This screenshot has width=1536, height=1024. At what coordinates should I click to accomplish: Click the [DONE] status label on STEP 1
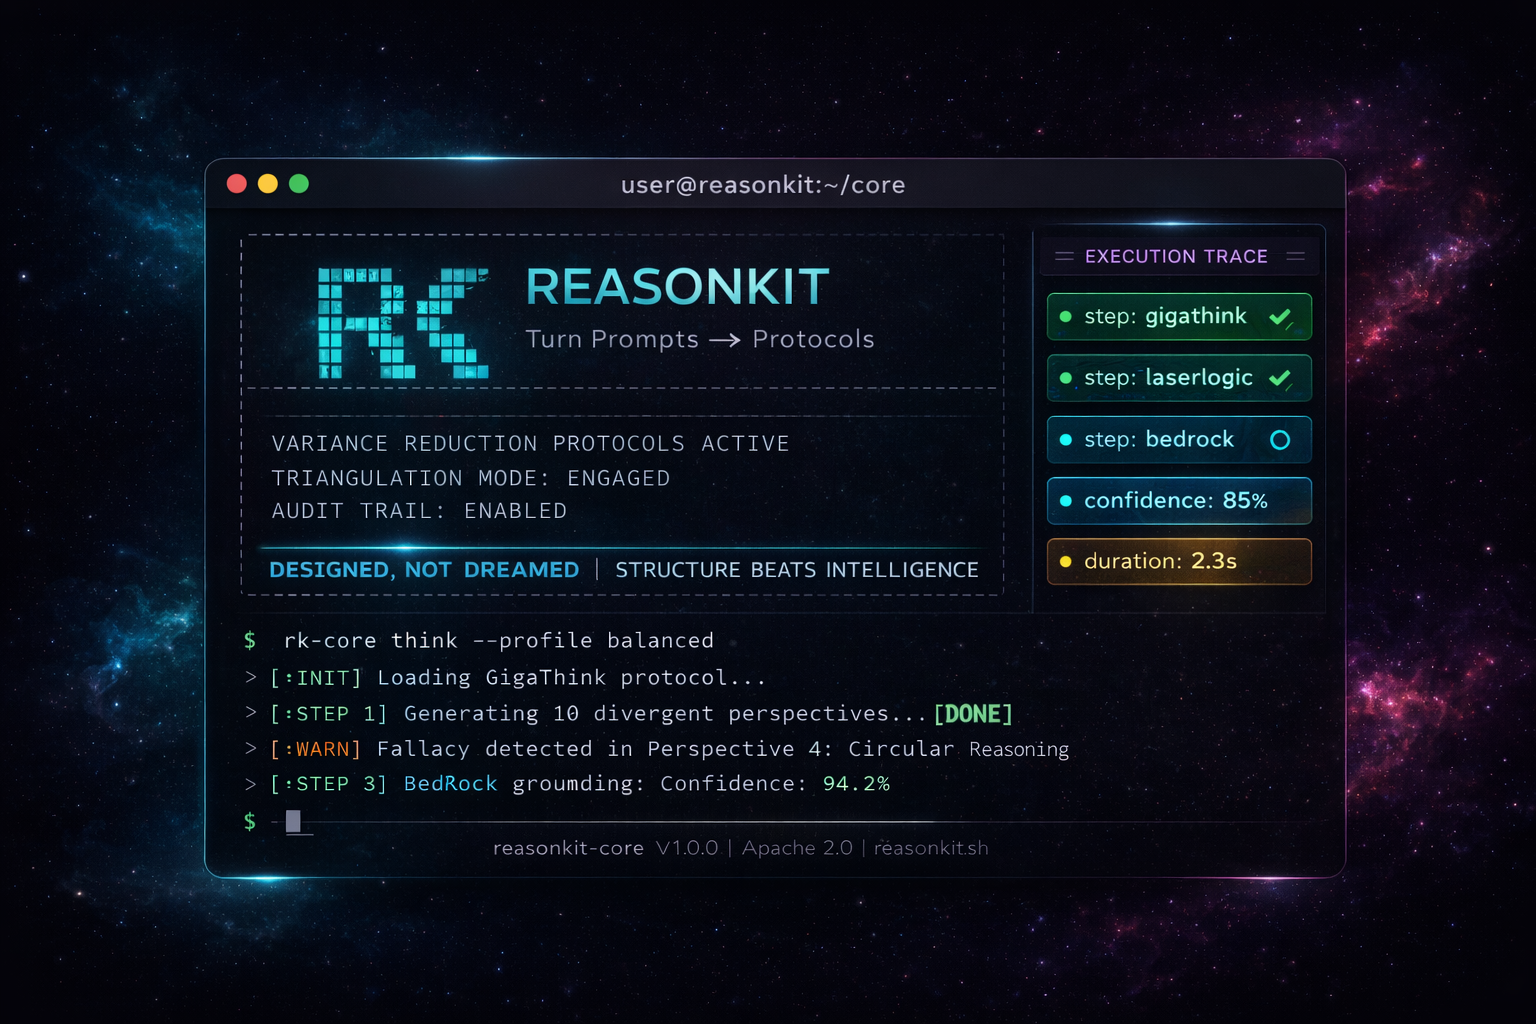[x=971, y=713]
